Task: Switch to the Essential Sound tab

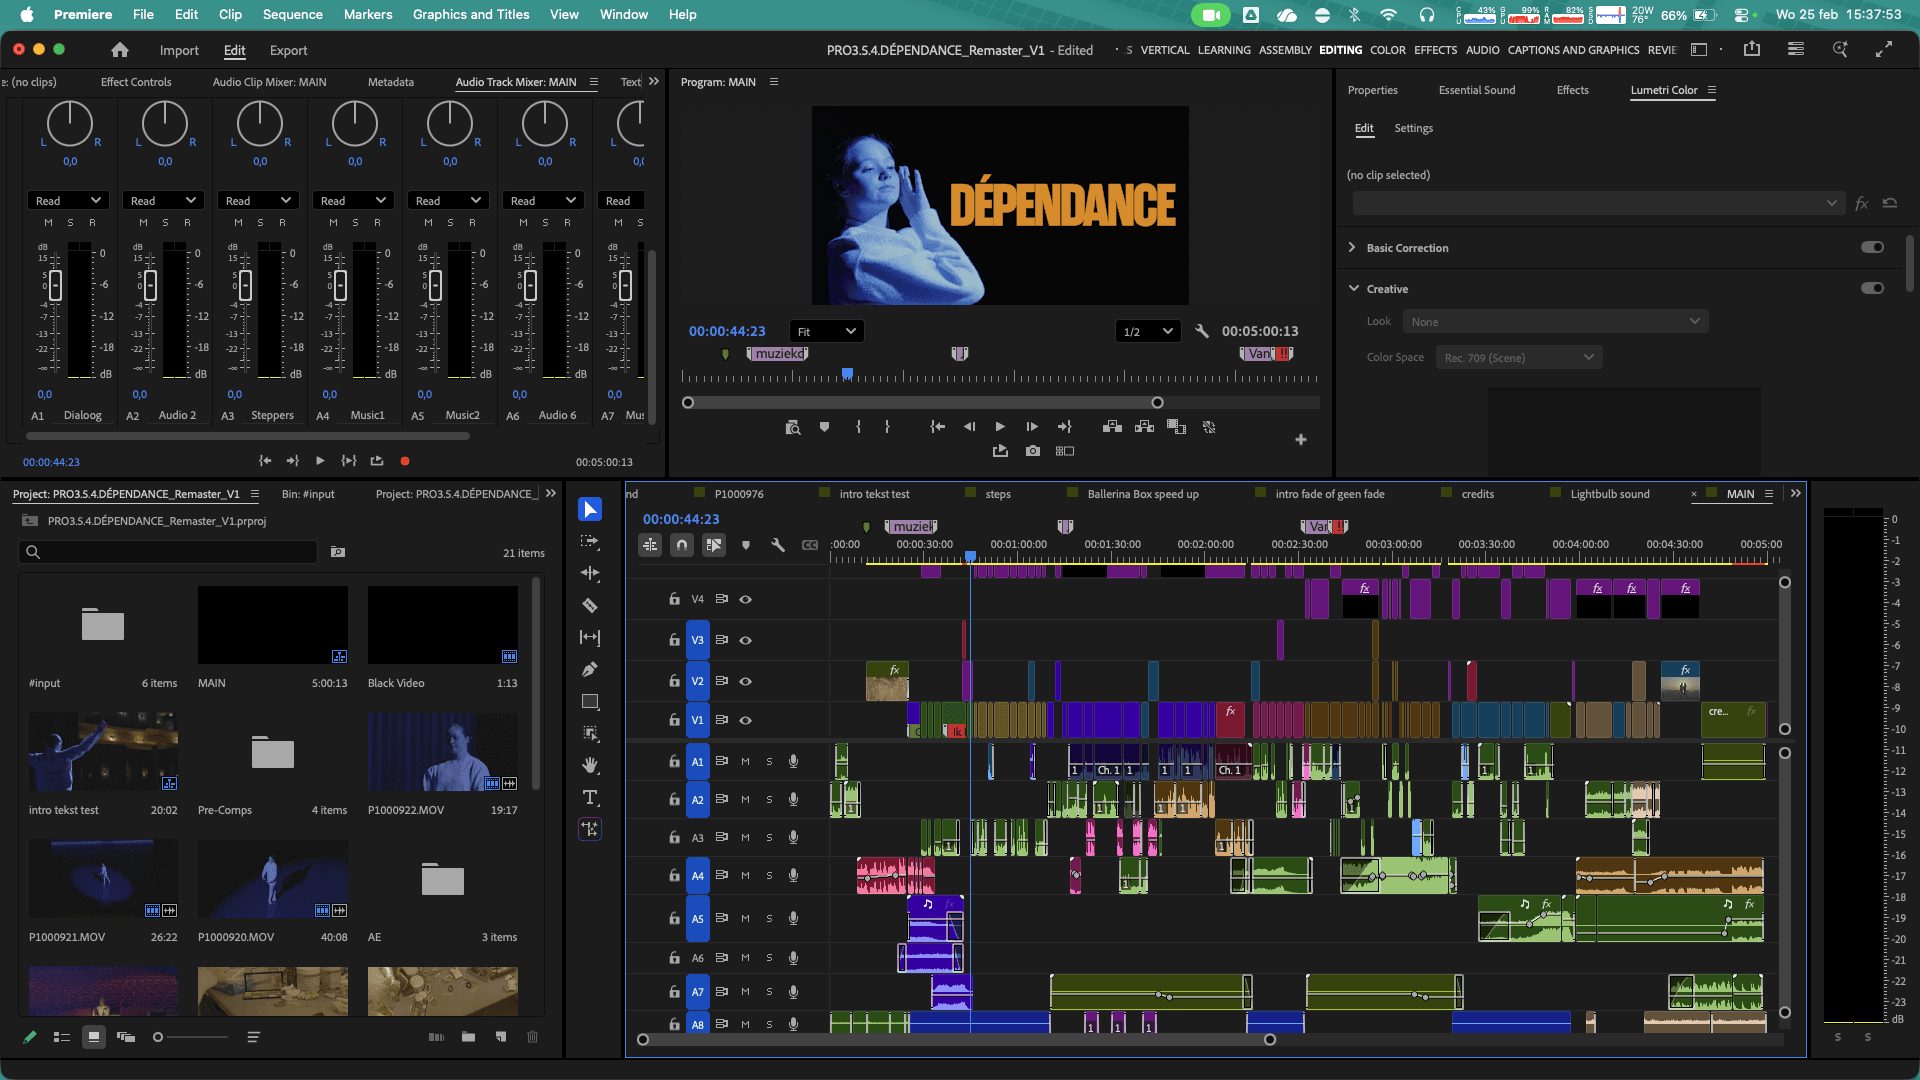Action: click(x=1476, y=90)
